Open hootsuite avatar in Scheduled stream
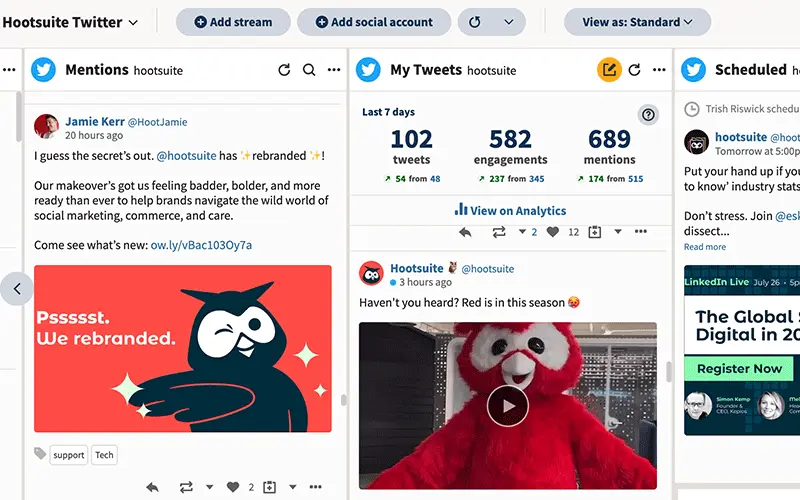The height and width of the screenshot is (500, 800). click(x=696, y=142)
